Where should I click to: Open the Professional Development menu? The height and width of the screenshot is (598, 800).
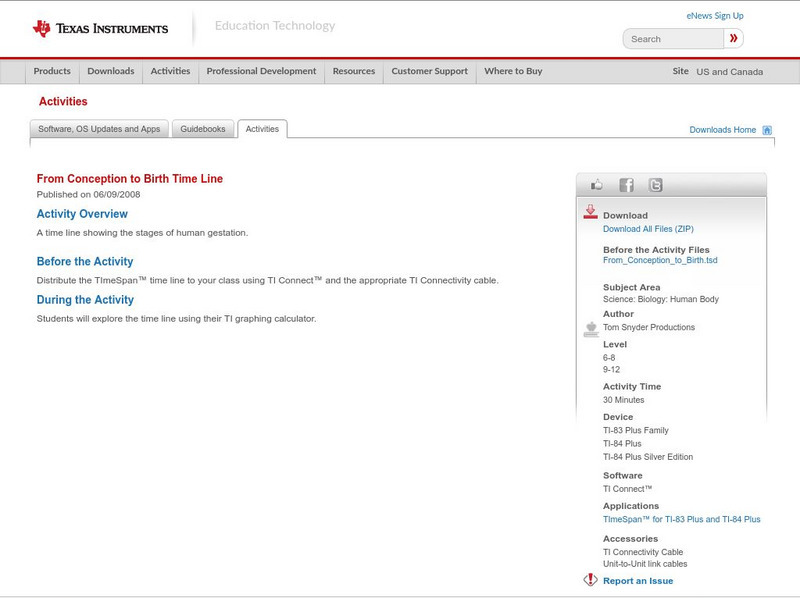click(261, 72)
